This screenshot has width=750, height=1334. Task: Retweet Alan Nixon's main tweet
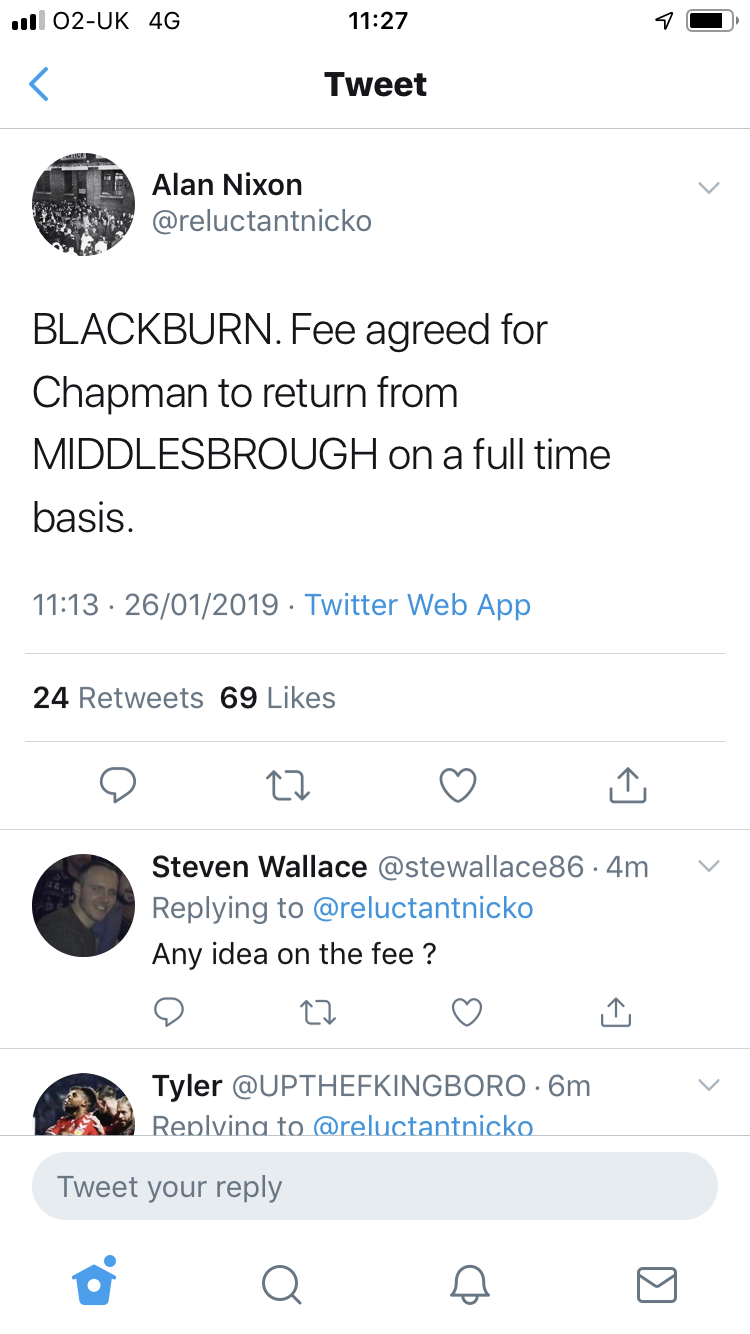(x=290, y=786)
